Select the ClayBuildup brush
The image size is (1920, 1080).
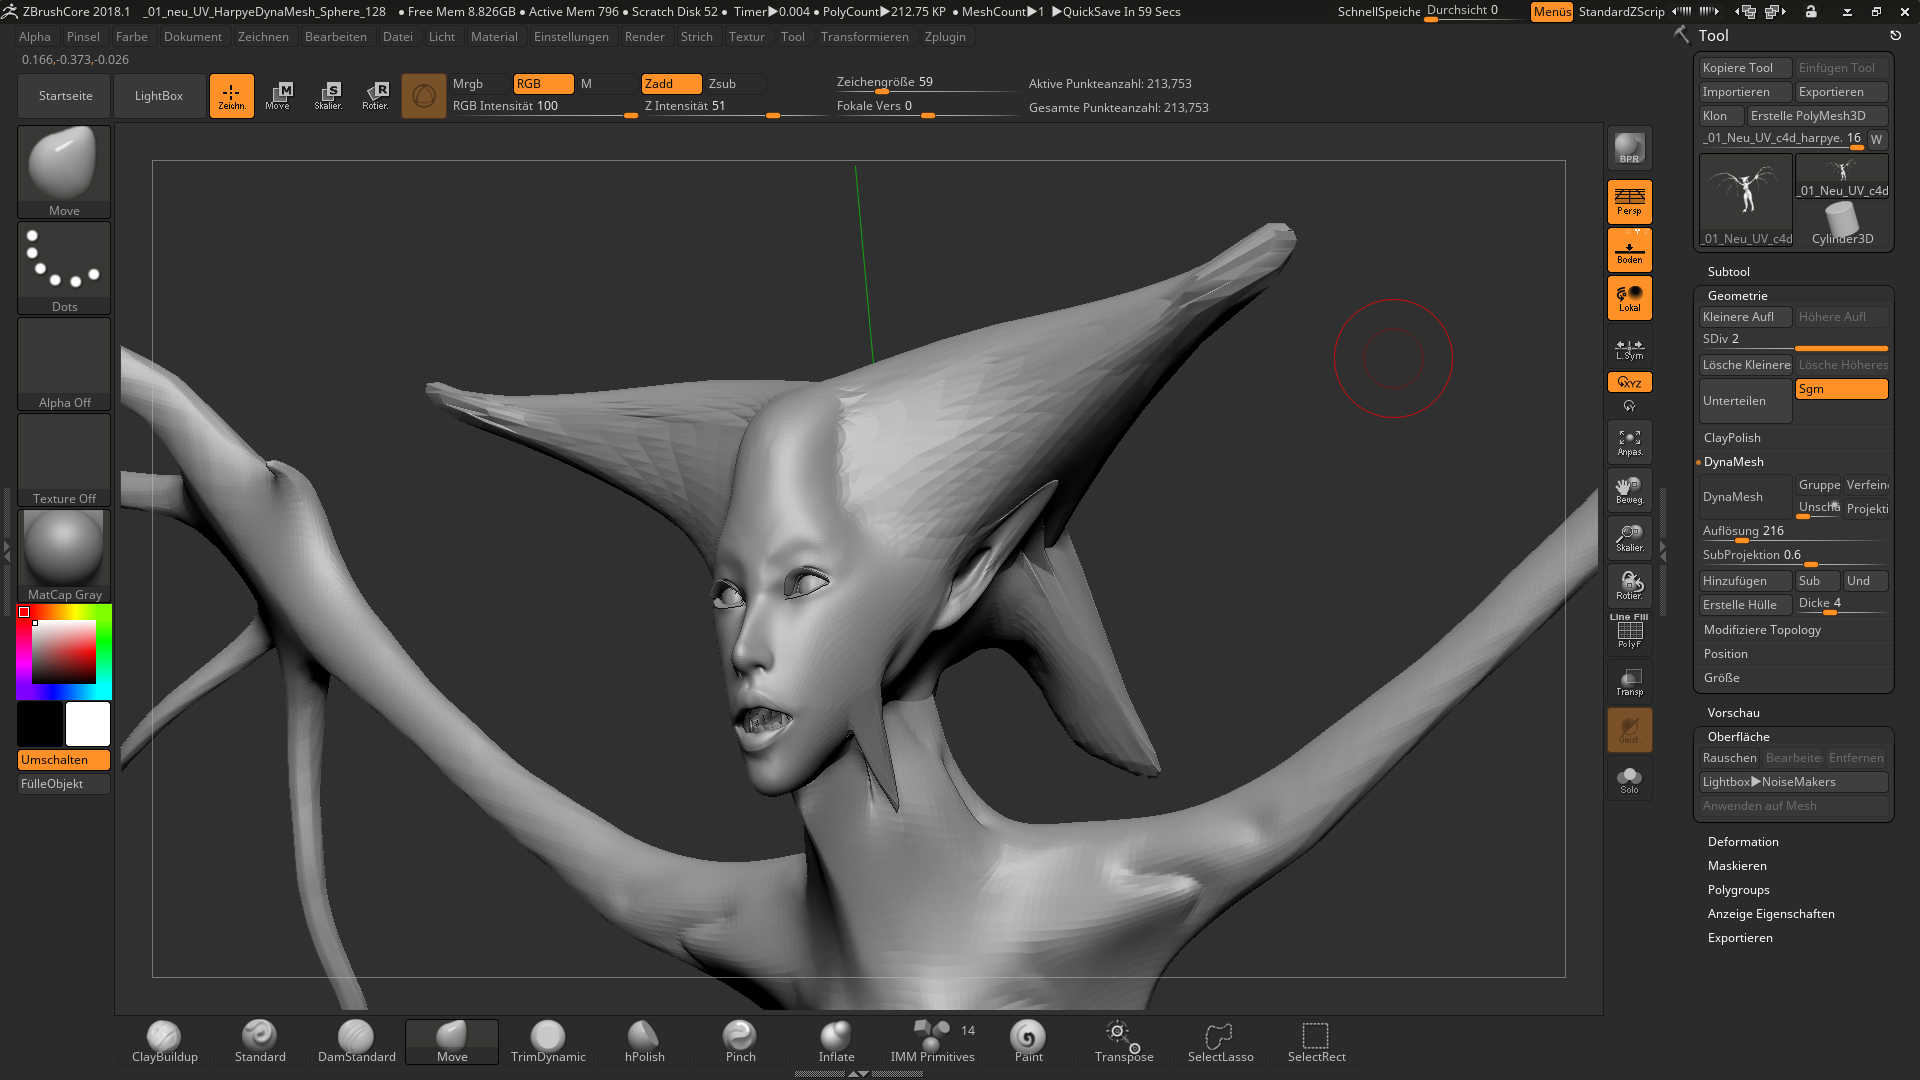[164, 1041]
